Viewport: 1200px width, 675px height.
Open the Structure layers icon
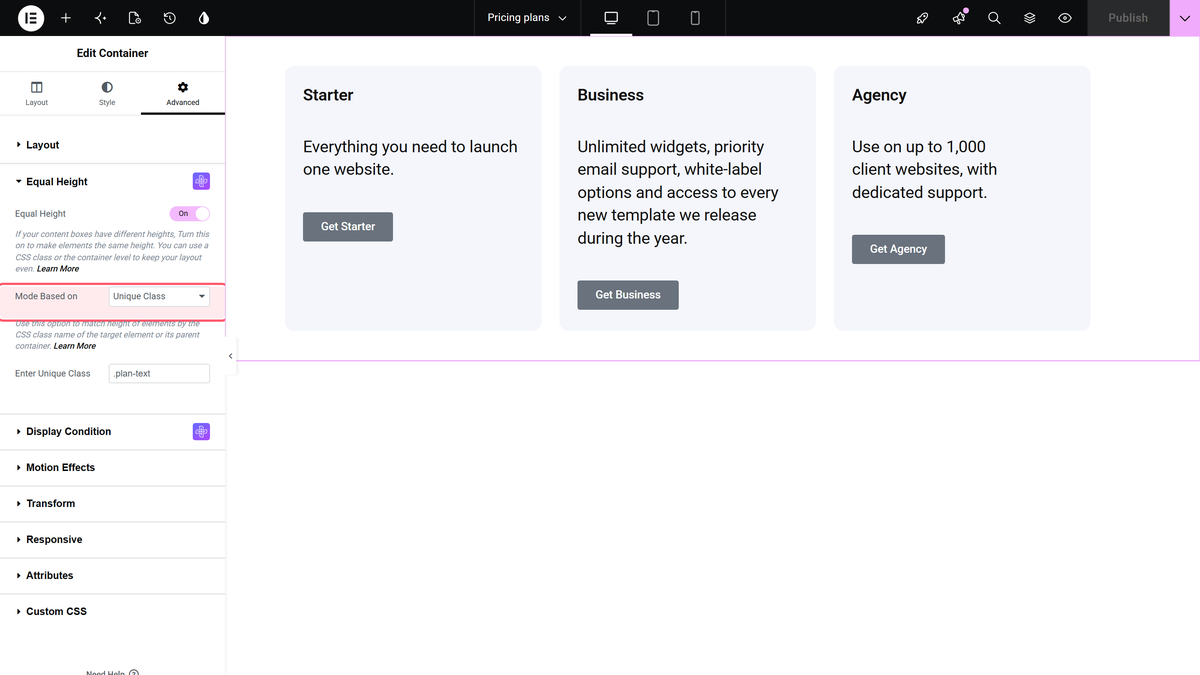point(1030,18)
